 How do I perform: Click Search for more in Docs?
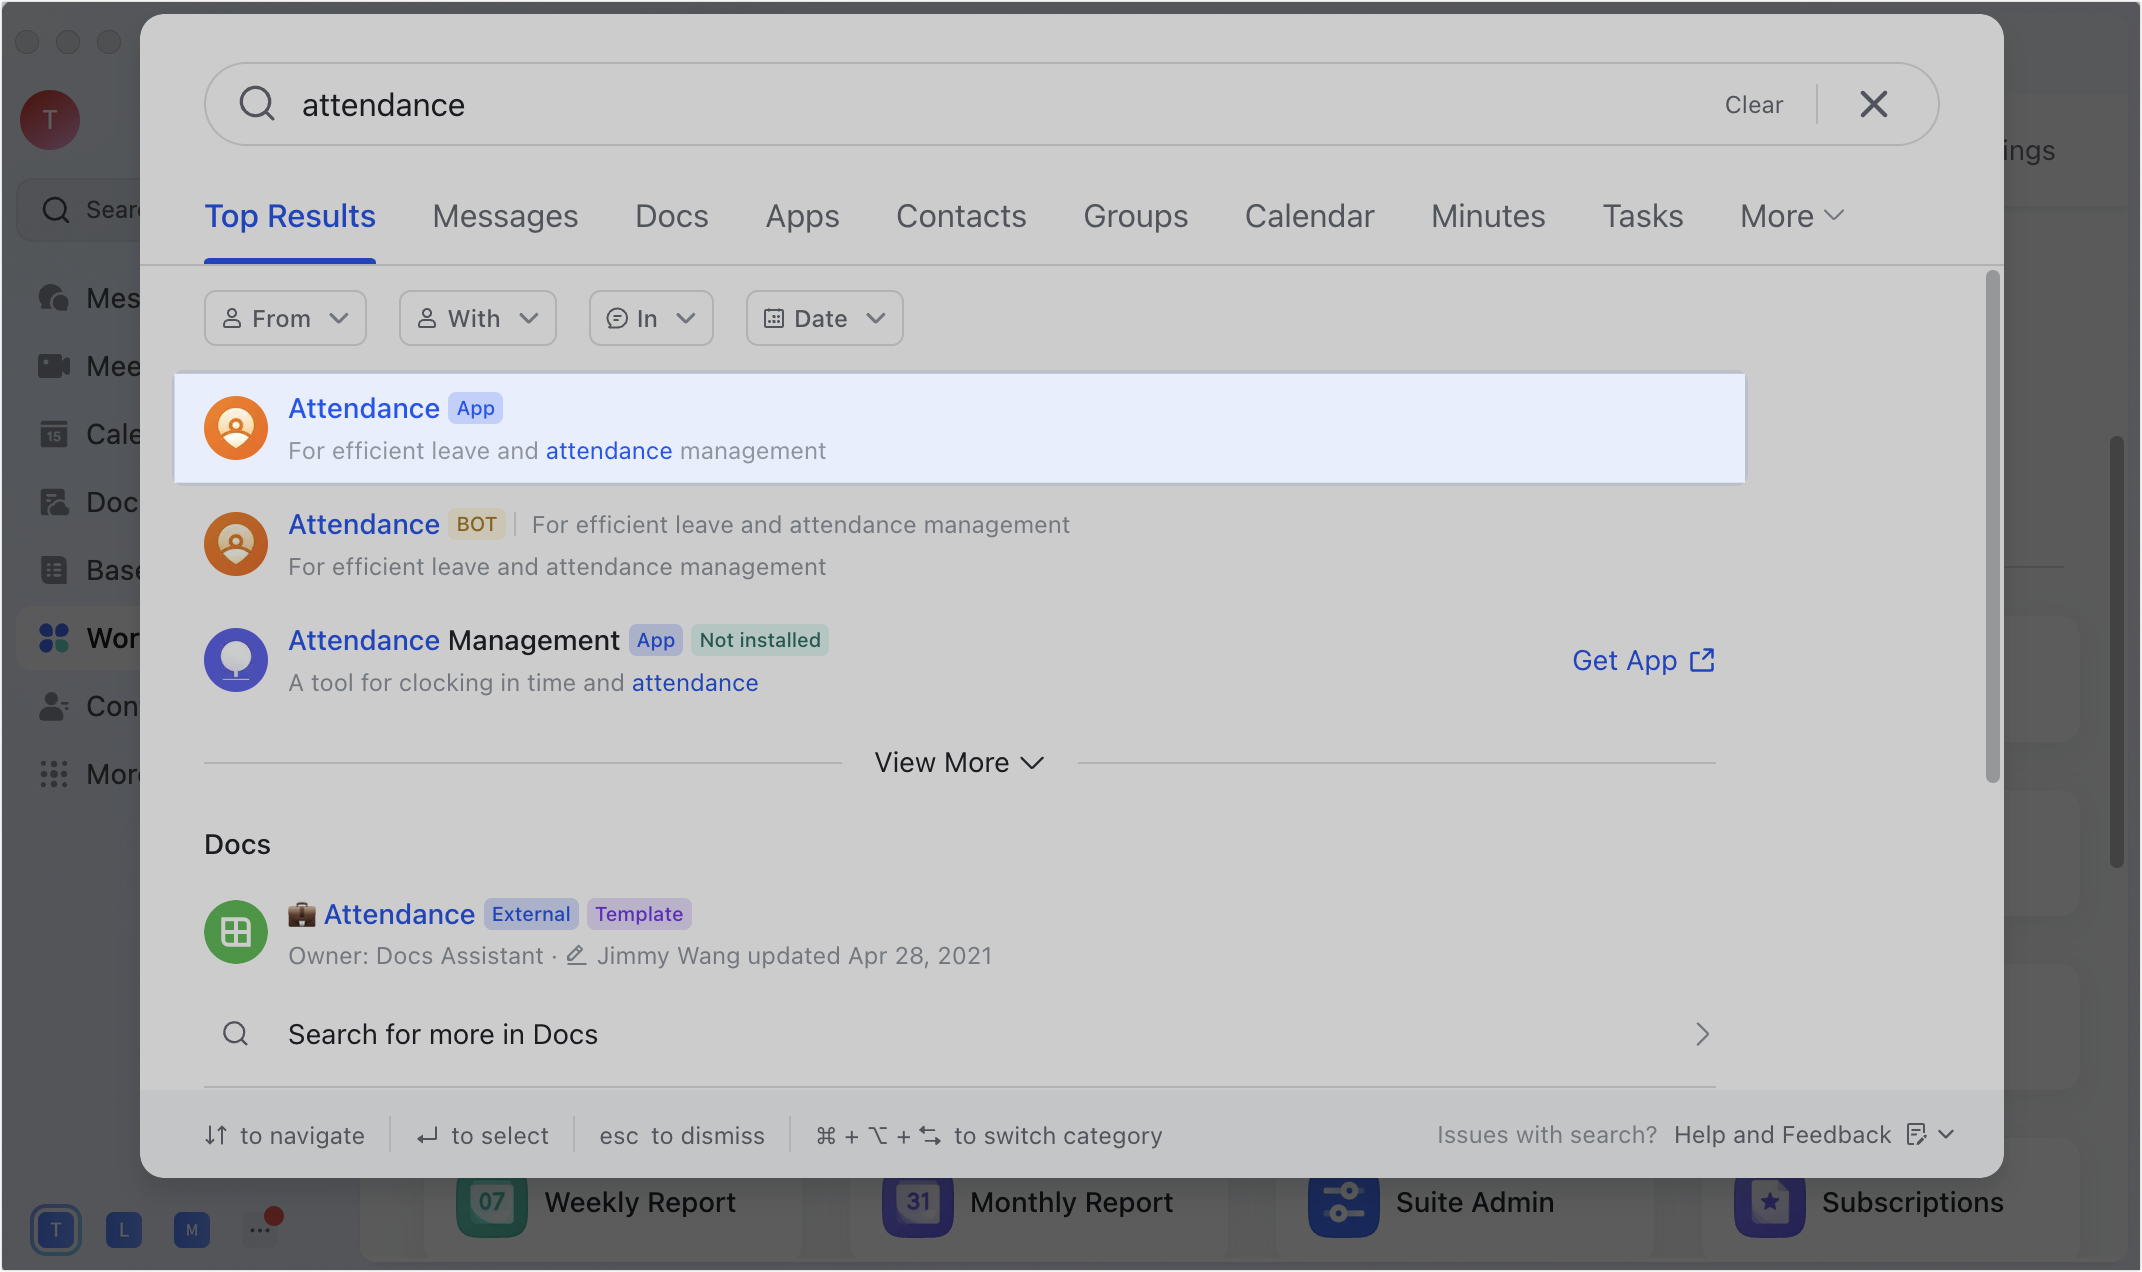(x=442, y=1034)
